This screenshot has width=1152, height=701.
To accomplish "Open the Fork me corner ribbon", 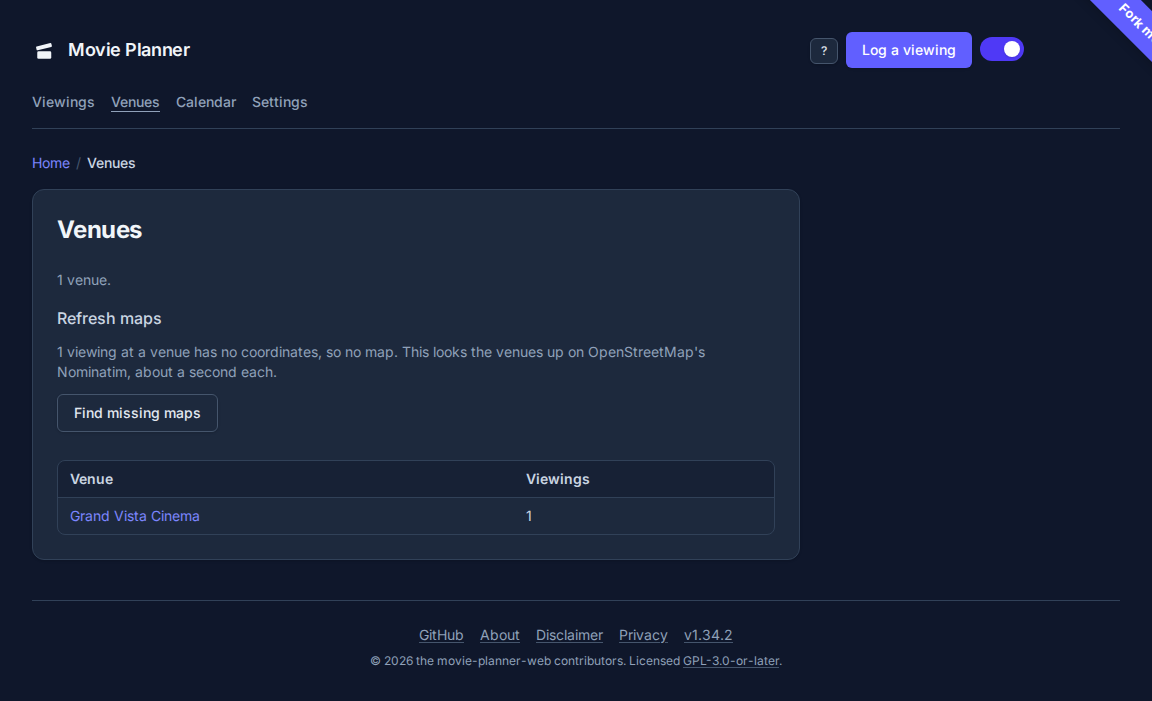I will (x=1128, y=22).
